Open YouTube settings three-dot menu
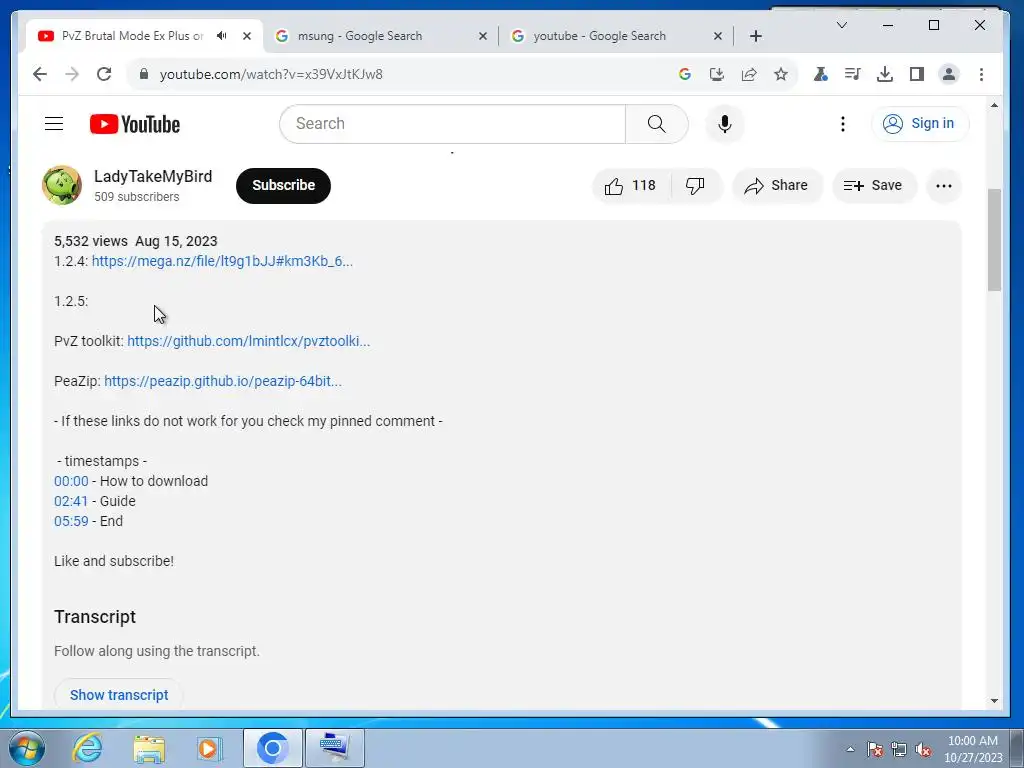 coord(842,123)
